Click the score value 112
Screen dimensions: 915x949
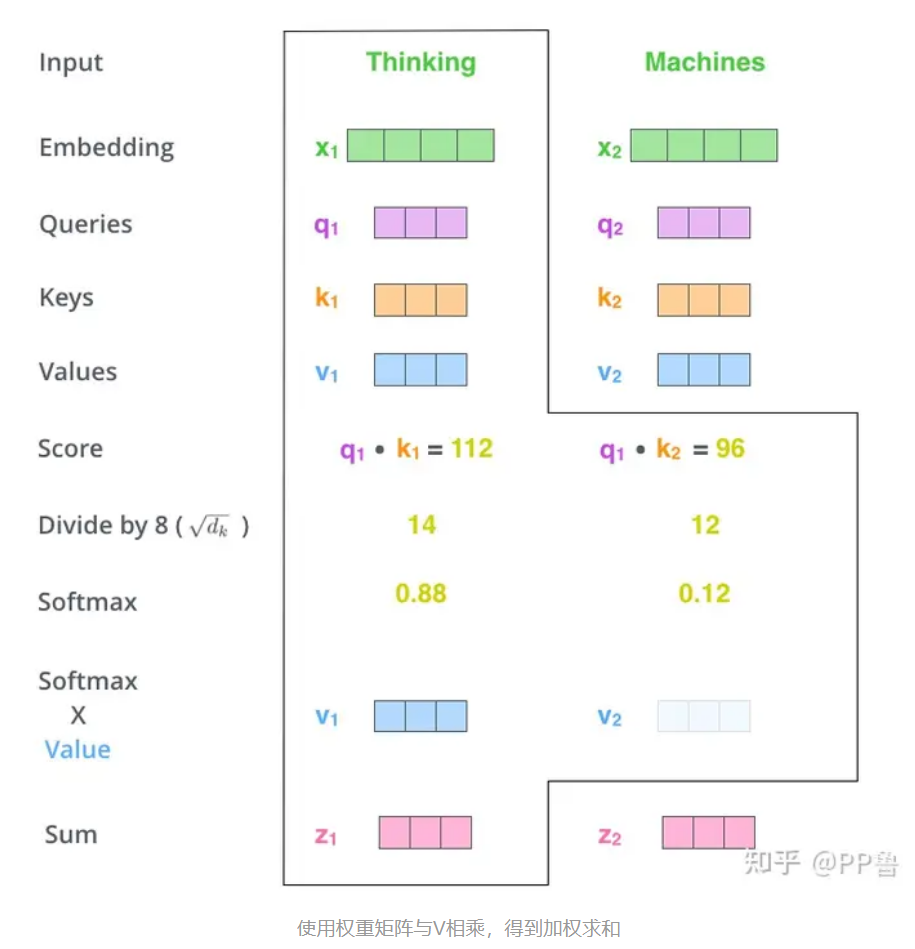[x=472, y=448]
